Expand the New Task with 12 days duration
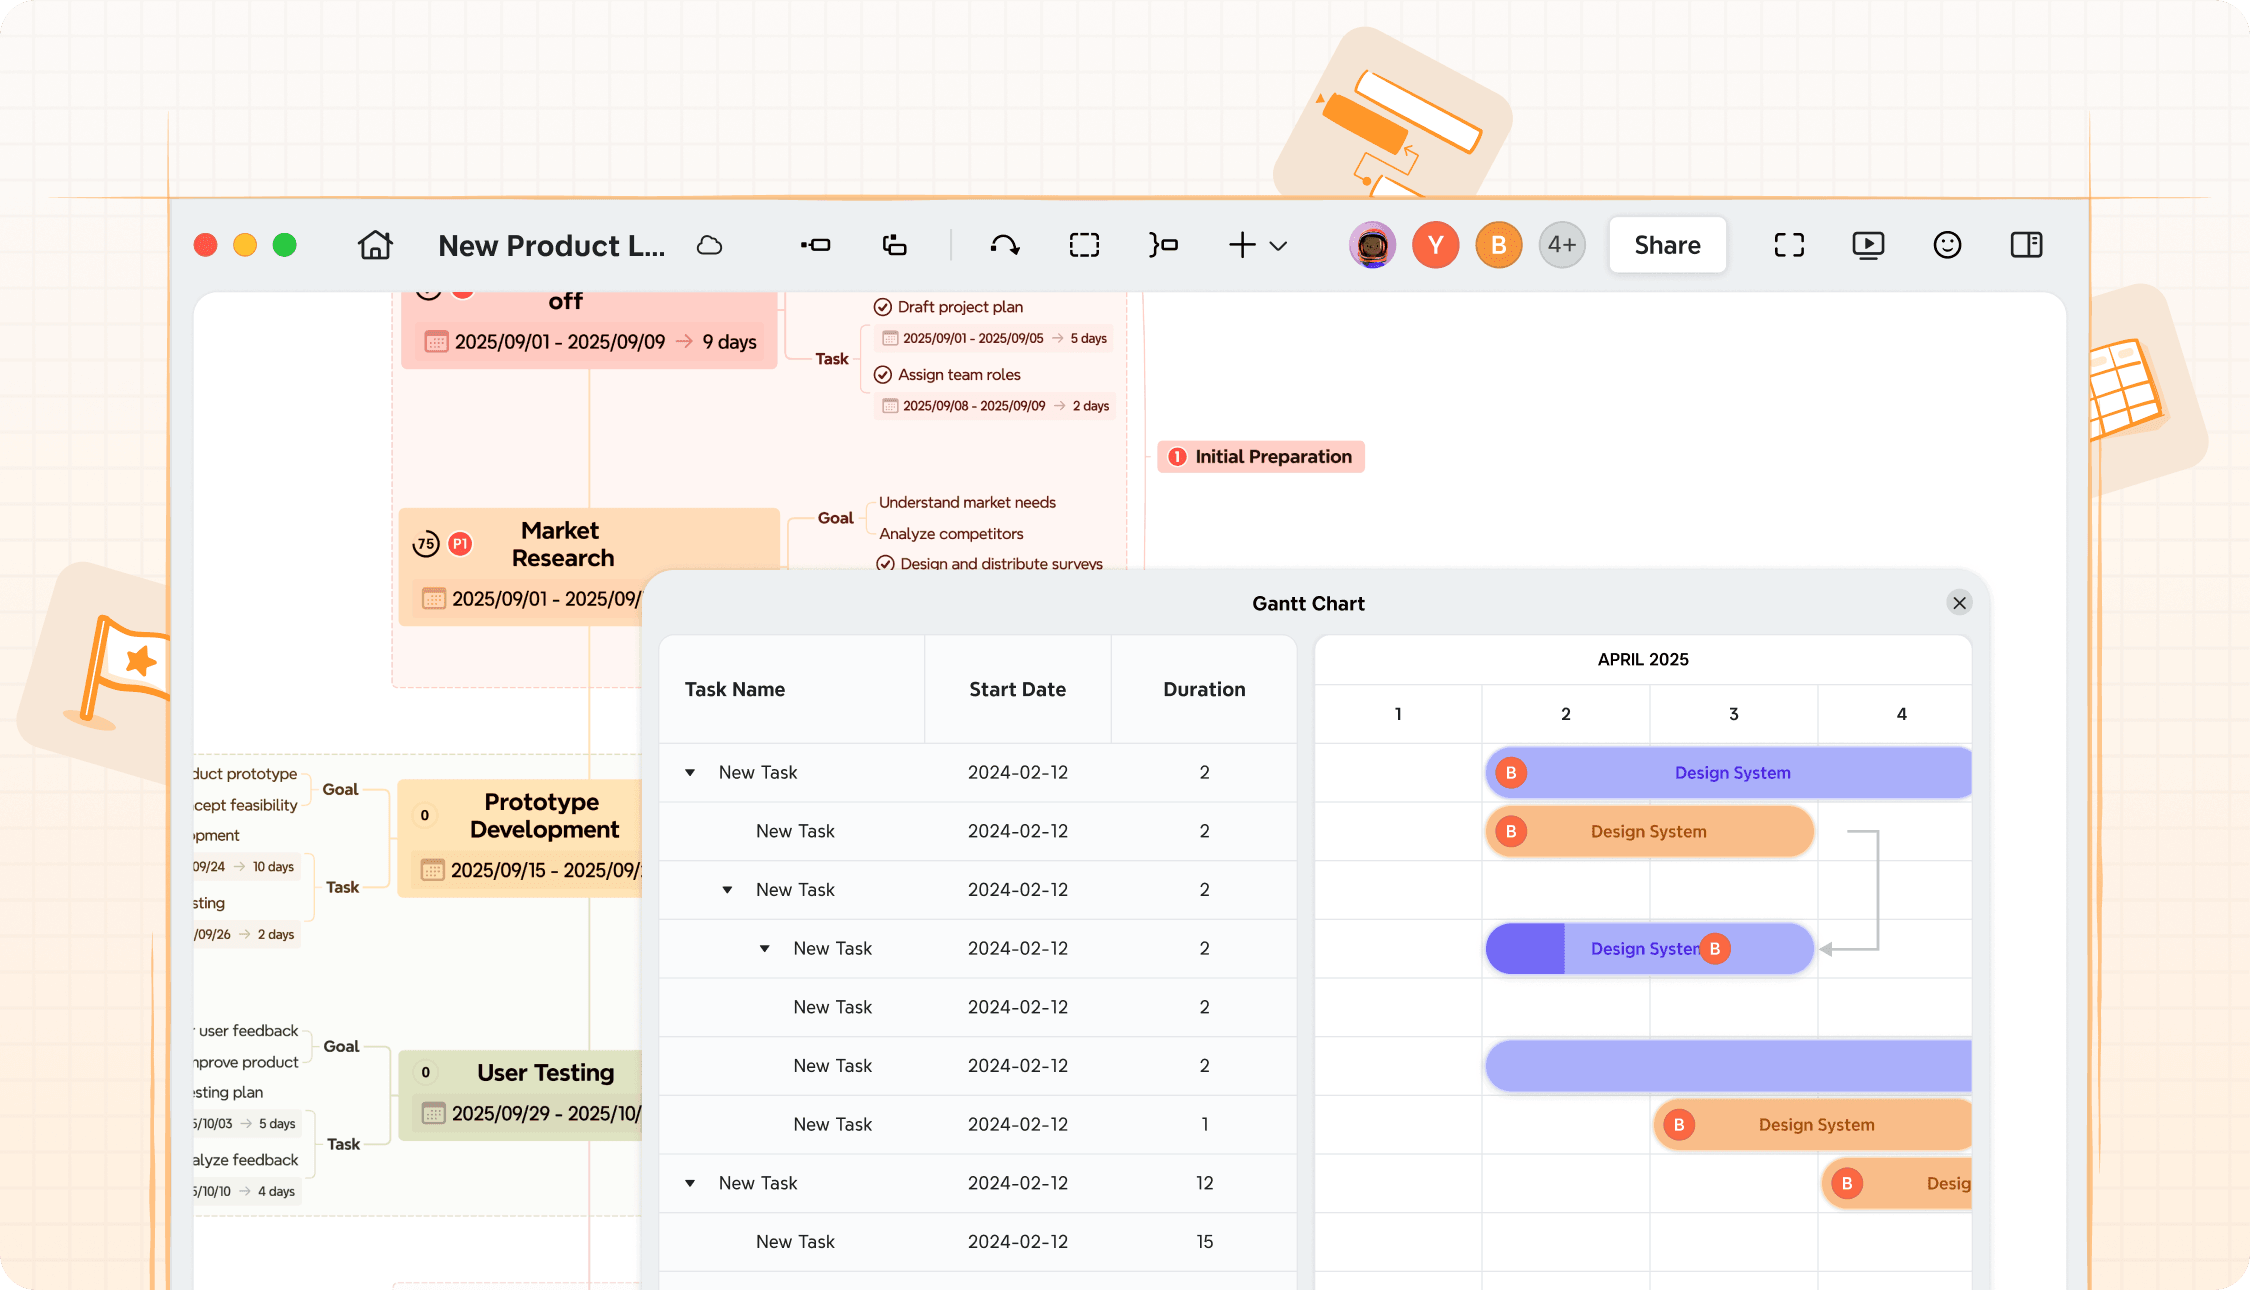This screenshot has width=2250, height=1290. [x=689, y=1183]
